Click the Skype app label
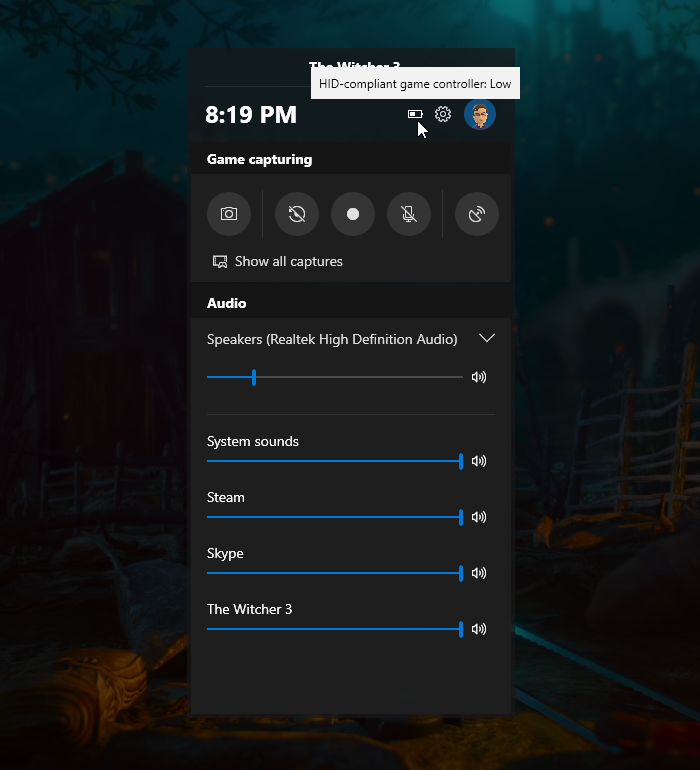 (225, 553)
